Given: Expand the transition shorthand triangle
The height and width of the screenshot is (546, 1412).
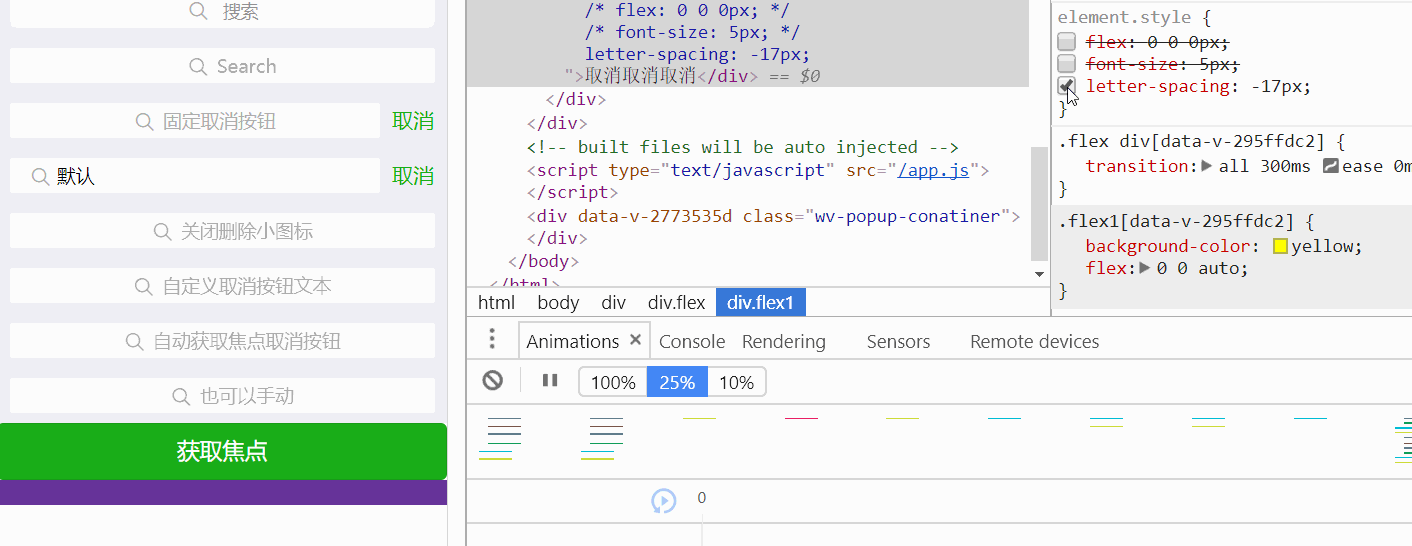Looking at the screenshot, I should (1206, 166).
